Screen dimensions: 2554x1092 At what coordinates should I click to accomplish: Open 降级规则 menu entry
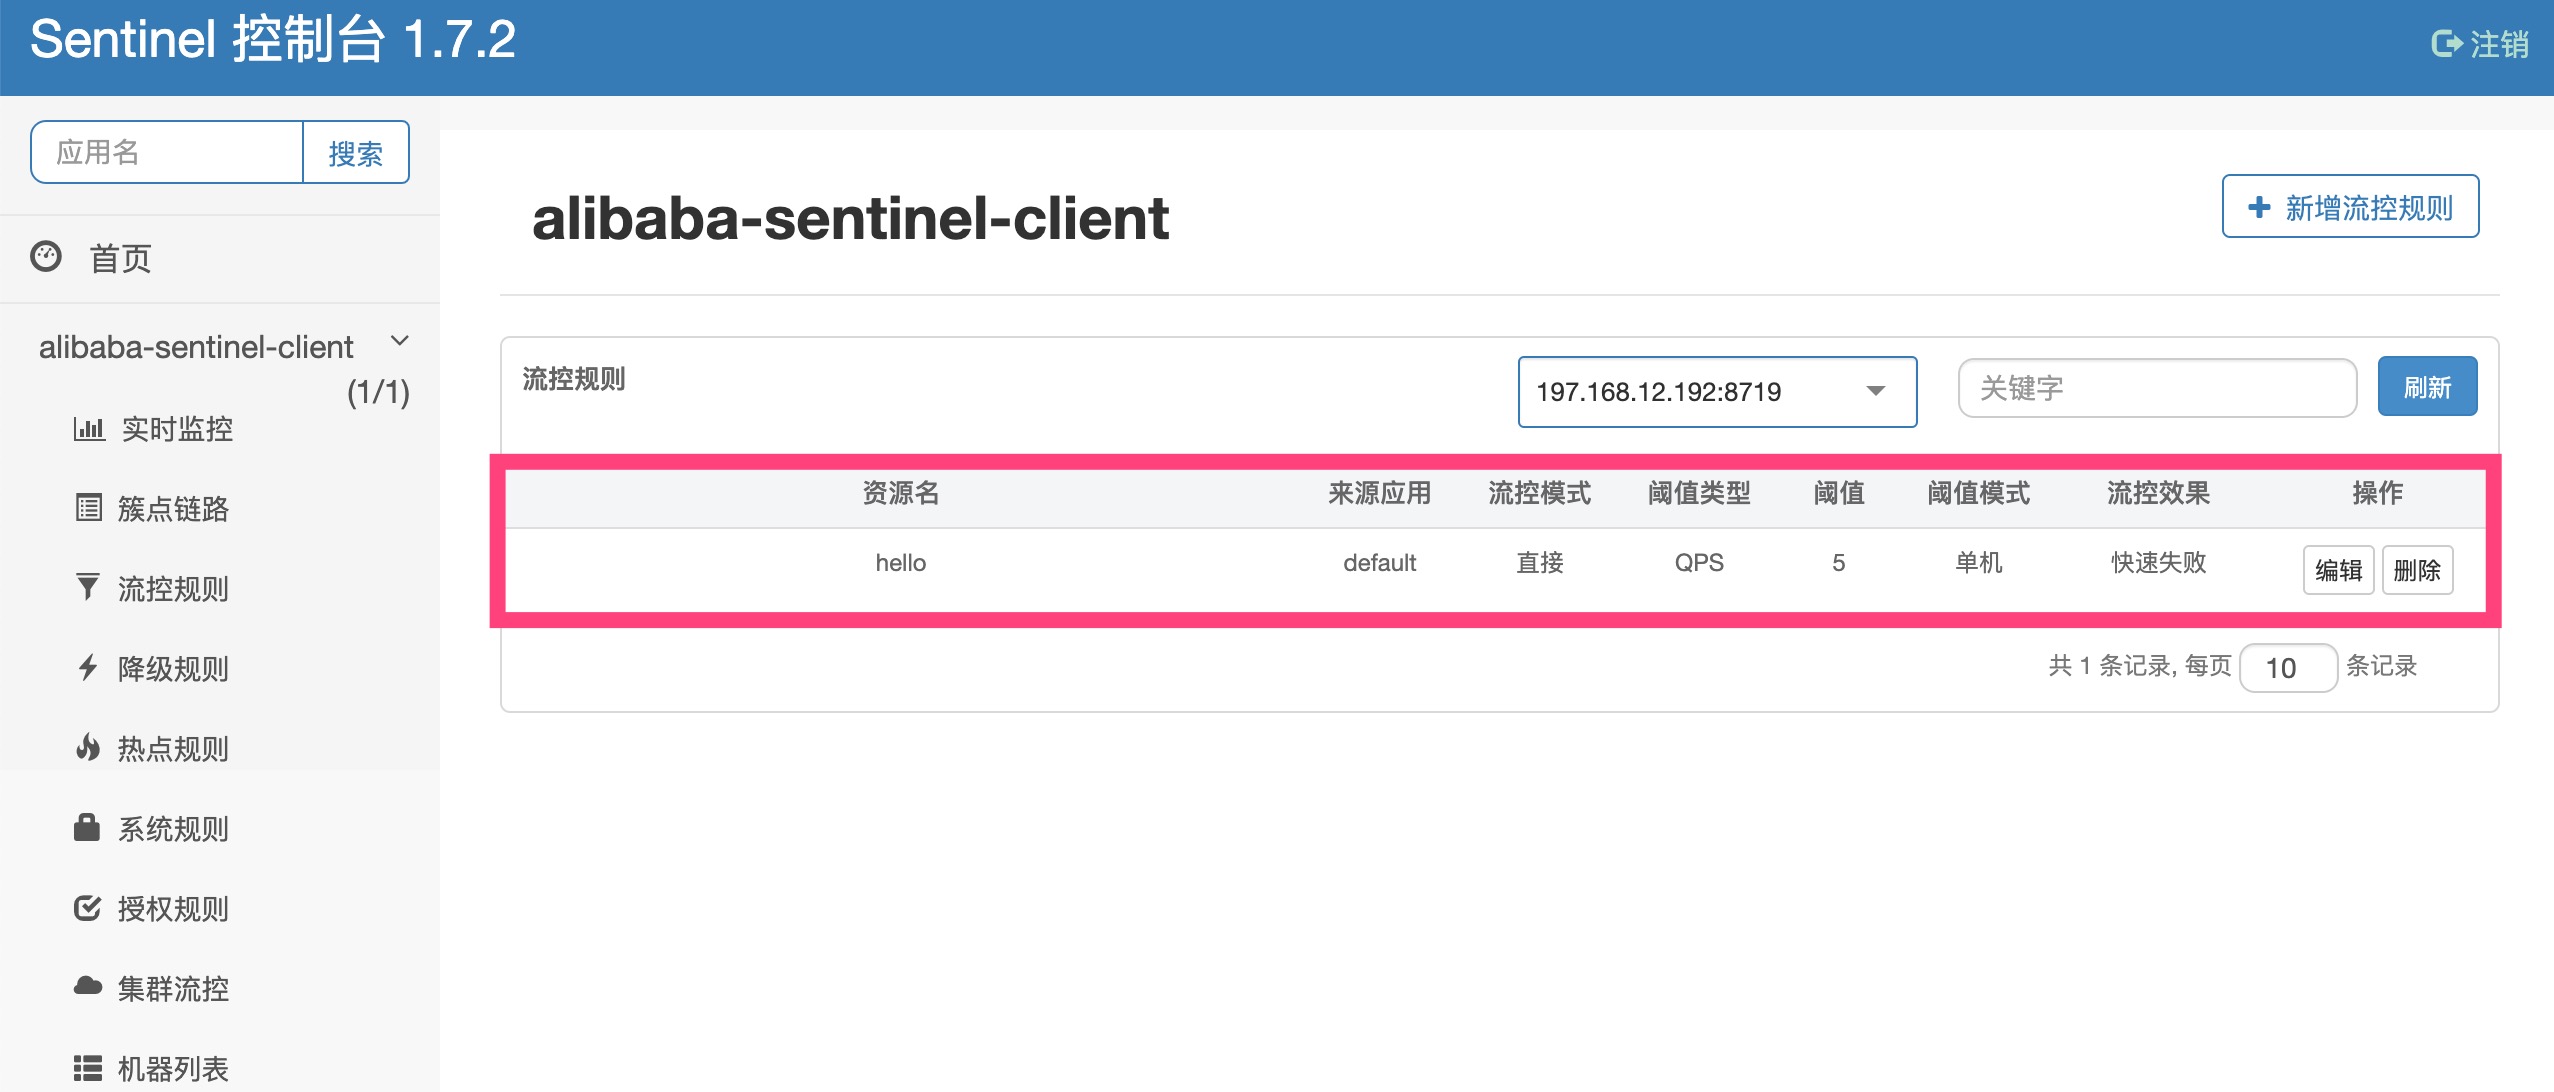[173, 669]
